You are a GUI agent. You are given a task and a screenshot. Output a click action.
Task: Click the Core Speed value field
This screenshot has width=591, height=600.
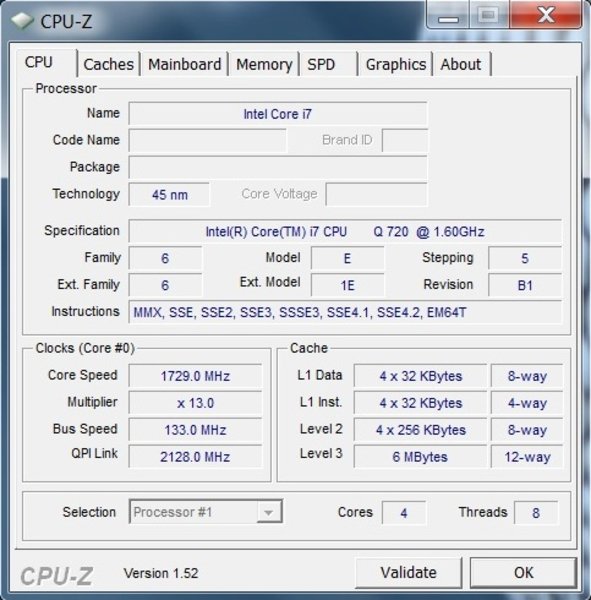(195, 376)
